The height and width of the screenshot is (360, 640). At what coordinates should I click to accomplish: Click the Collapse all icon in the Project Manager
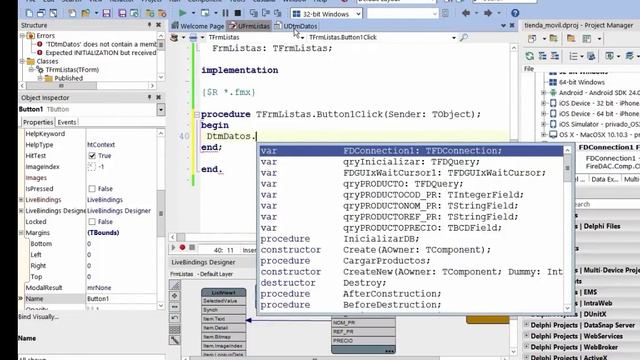pyautogui.click(x=555, y=56)
